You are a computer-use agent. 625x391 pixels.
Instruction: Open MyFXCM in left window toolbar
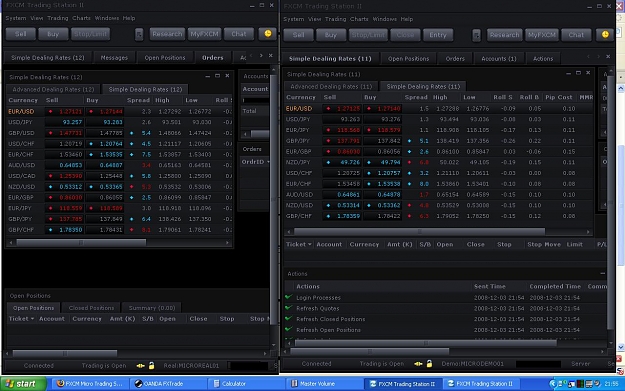(204, 34)
